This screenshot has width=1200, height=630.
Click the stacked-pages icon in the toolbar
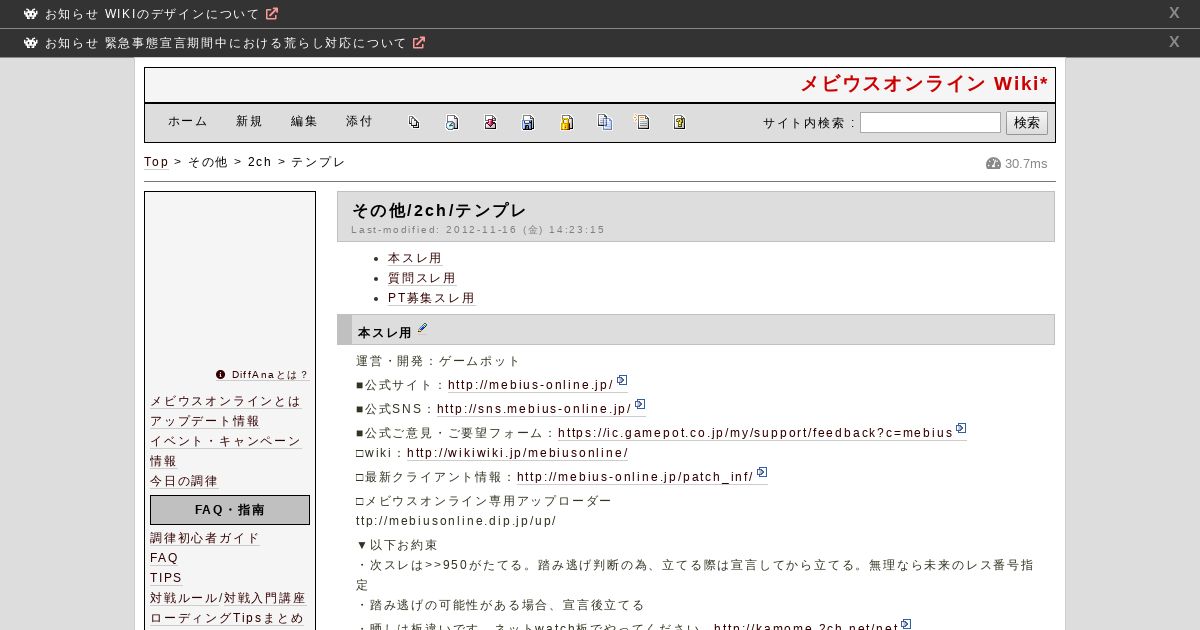tap(414, 122)
